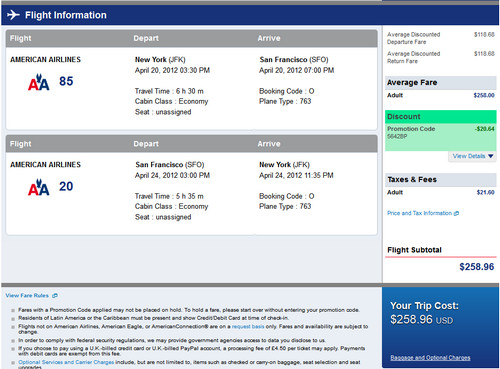The height and width of the screenshot is (369, 500).
Task: Click Travel Time : 5 h 35 m
Action: coord(169,196)
